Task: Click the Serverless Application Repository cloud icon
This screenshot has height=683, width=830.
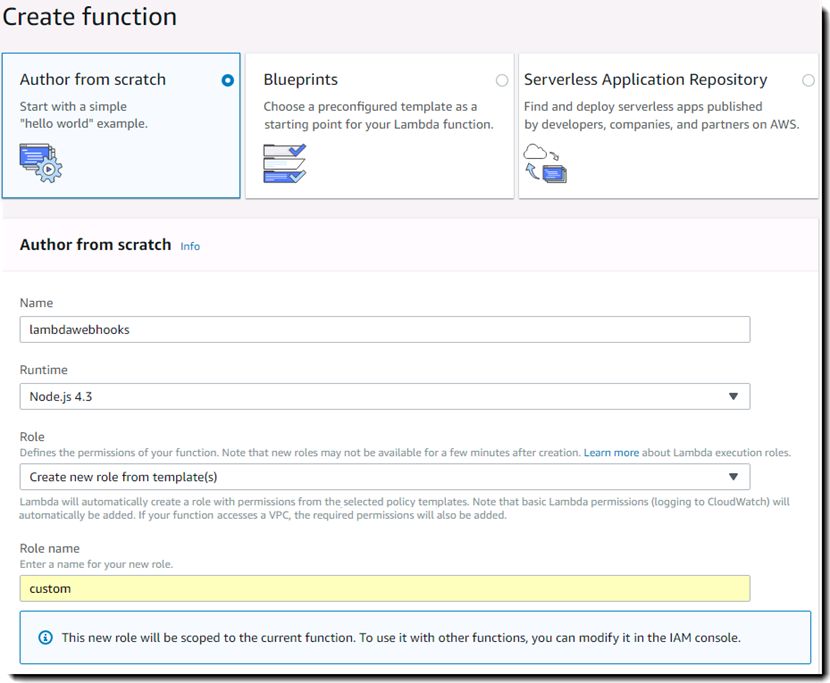Action: (545, 163)
